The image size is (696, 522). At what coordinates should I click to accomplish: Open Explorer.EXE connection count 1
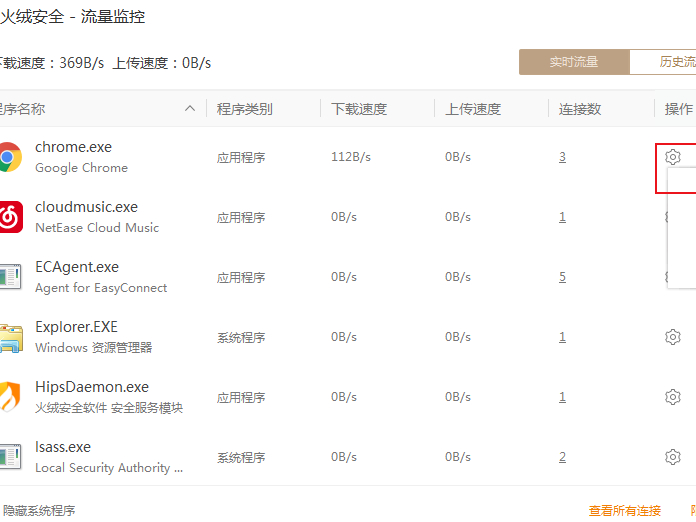(562, 337)
